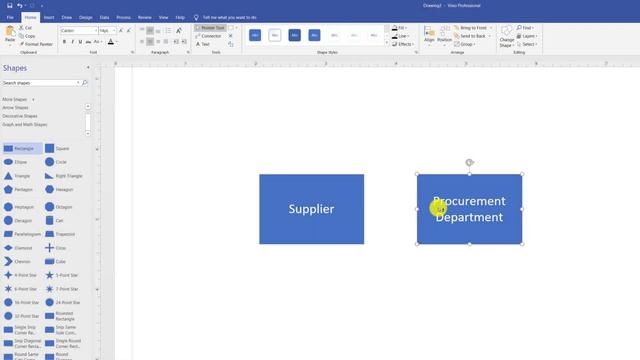Click in the Search shapes field
This screenshot has width=640, height=360.
(x=39, y=83)
